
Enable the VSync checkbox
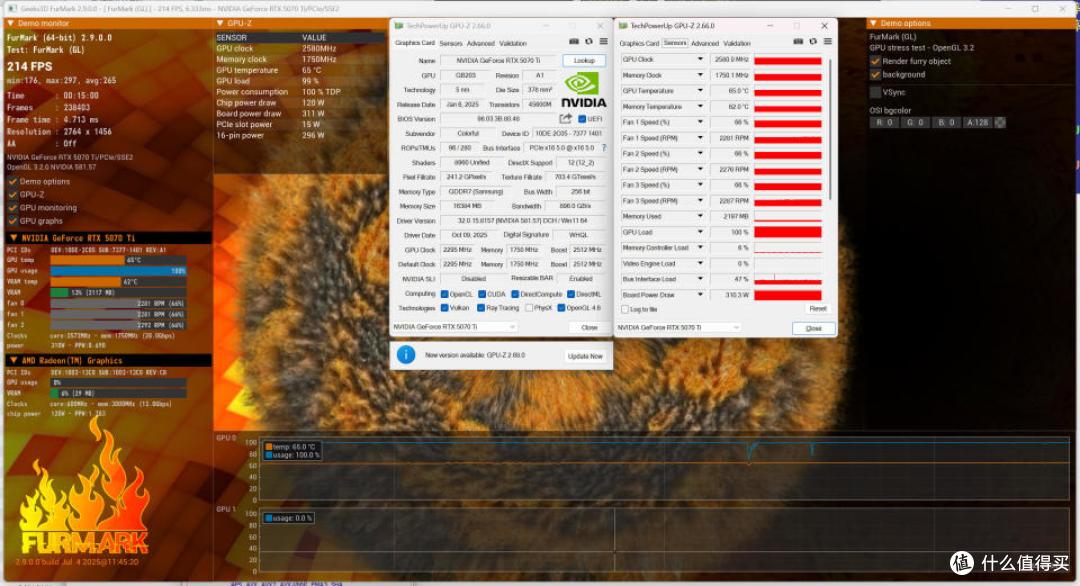click(x=875, y=92)
